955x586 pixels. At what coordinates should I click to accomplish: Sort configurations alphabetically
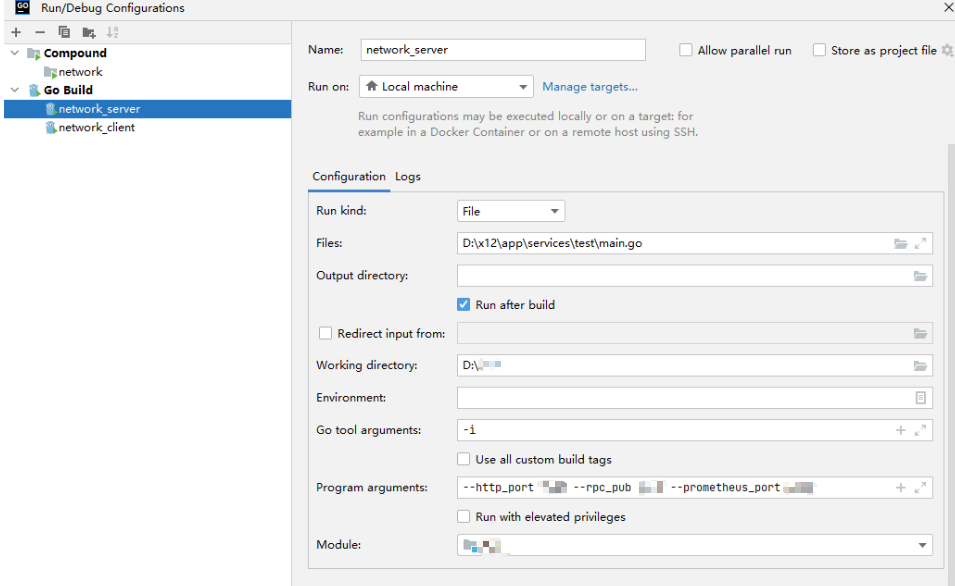click(x=113, y=32)
